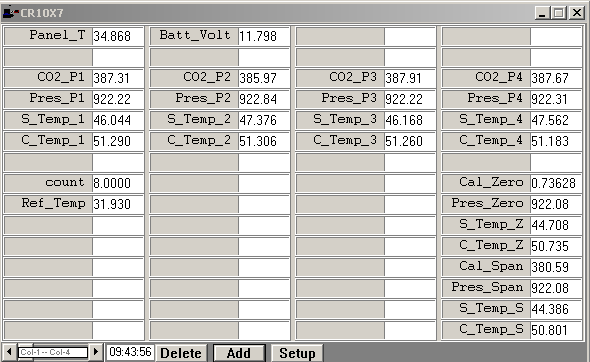
Task: Select the Batt_Volt label cell
Action: coord(194,36)
